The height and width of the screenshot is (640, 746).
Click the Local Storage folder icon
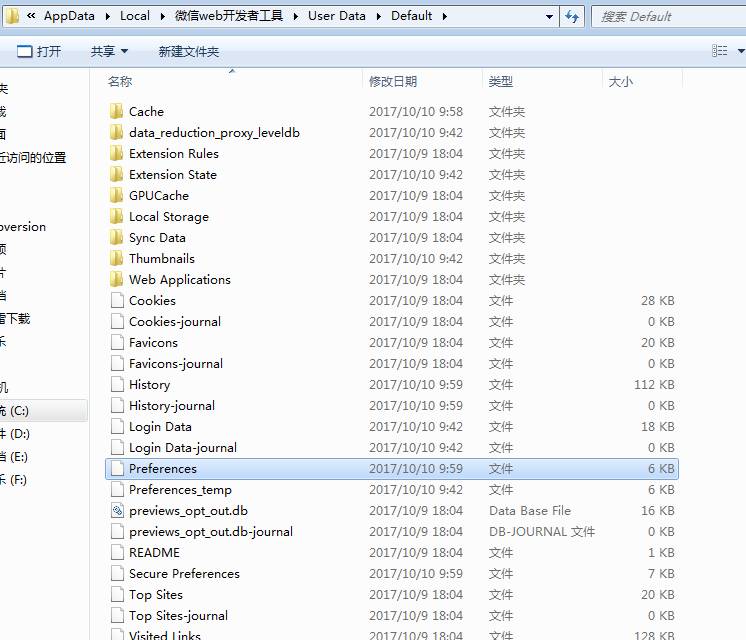(x=116, y=217)
